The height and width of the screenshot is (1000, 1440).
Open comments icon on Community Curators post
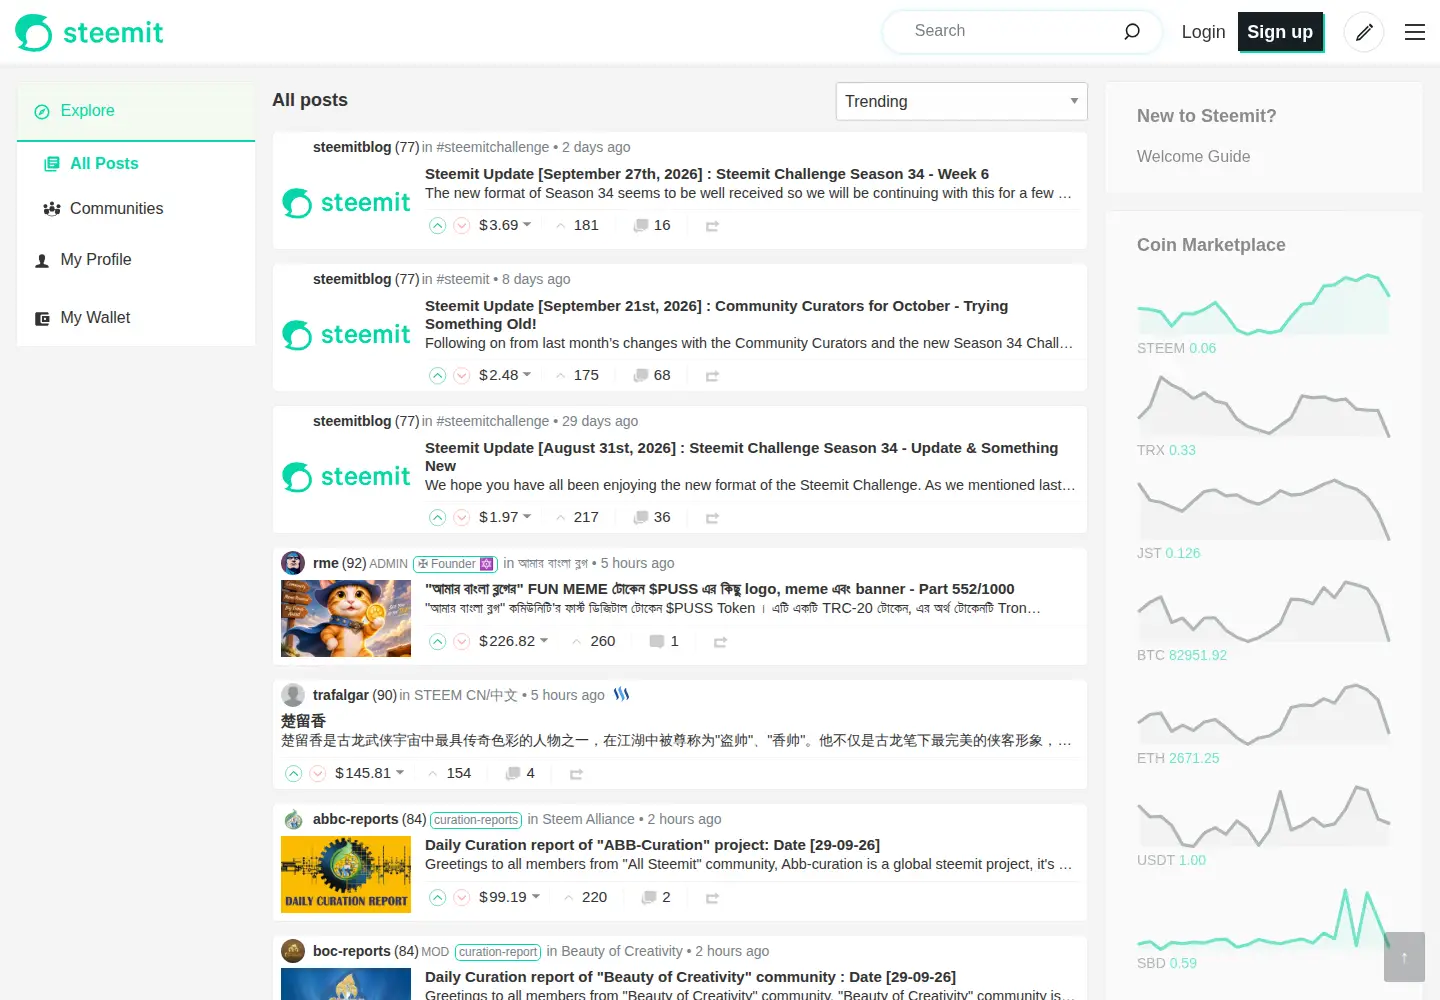[641, 376]
